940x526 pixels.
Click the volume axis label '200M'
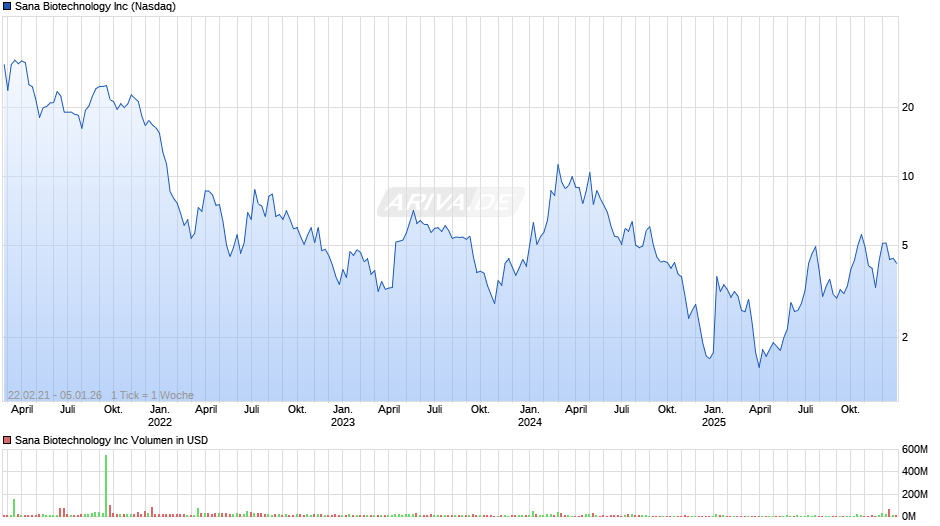[915, 494]
